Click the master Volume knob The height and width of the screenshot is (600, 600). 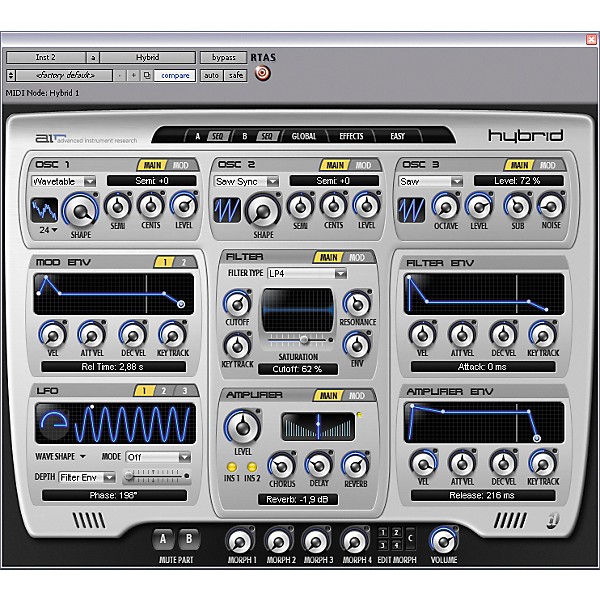pos(443,541)
